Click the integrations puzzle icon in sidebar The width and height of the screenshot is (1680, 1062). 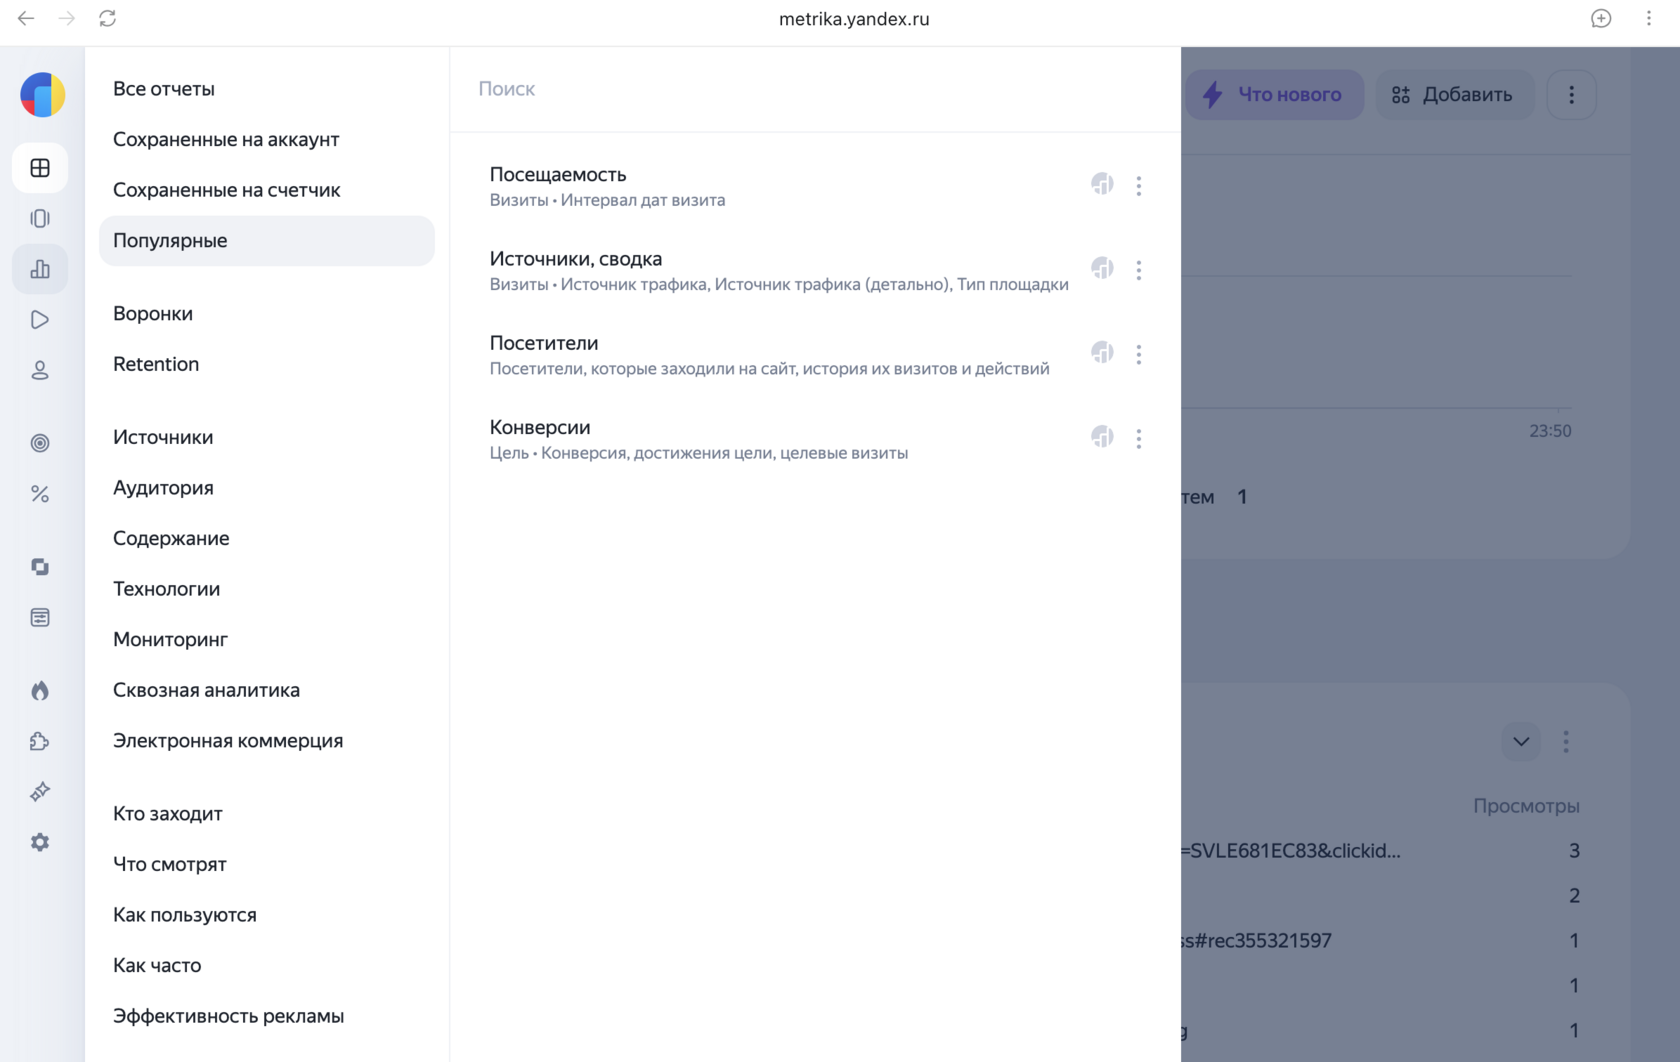[x=40, y=741]
